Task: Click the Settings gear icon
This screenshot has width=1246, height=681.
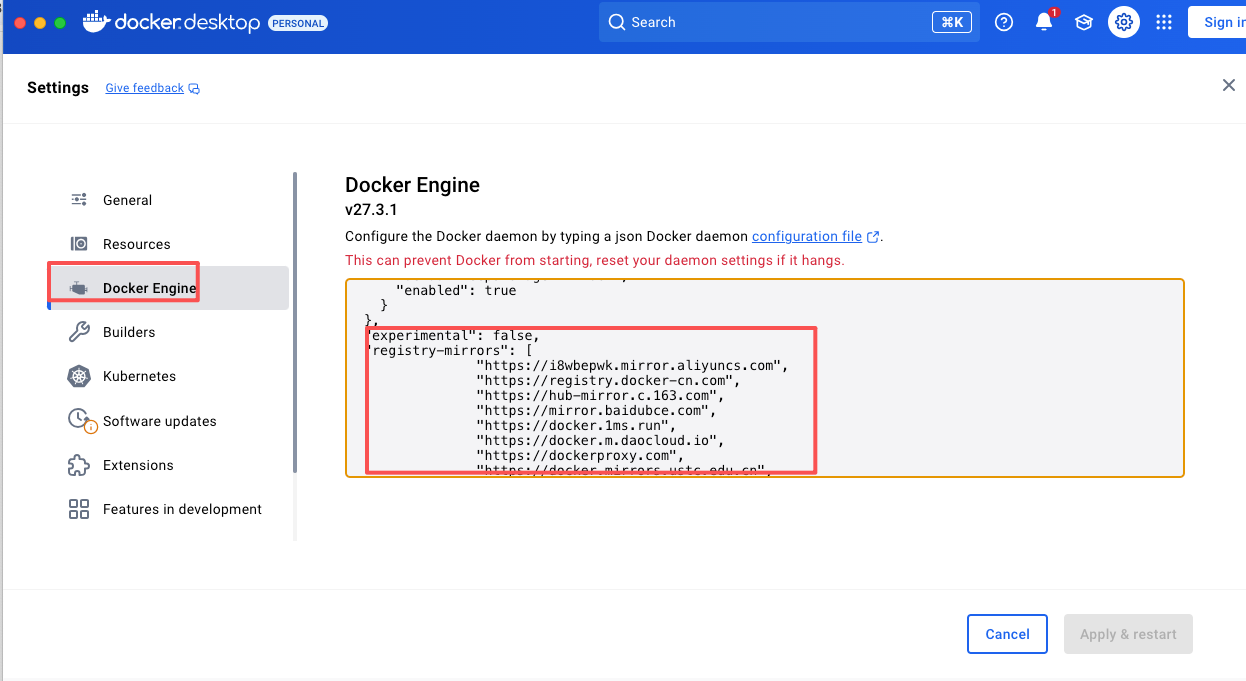Action: coord(1124,22)
